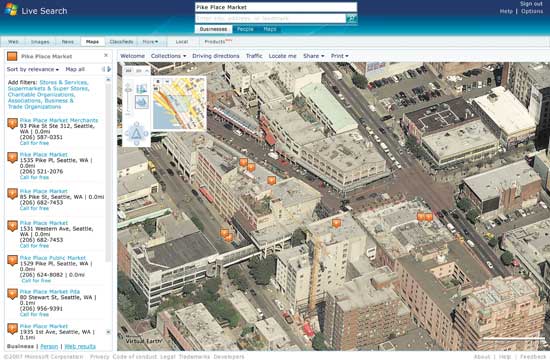
Task: Switch map to 2D mode
Action: click(x=129, y=71)
